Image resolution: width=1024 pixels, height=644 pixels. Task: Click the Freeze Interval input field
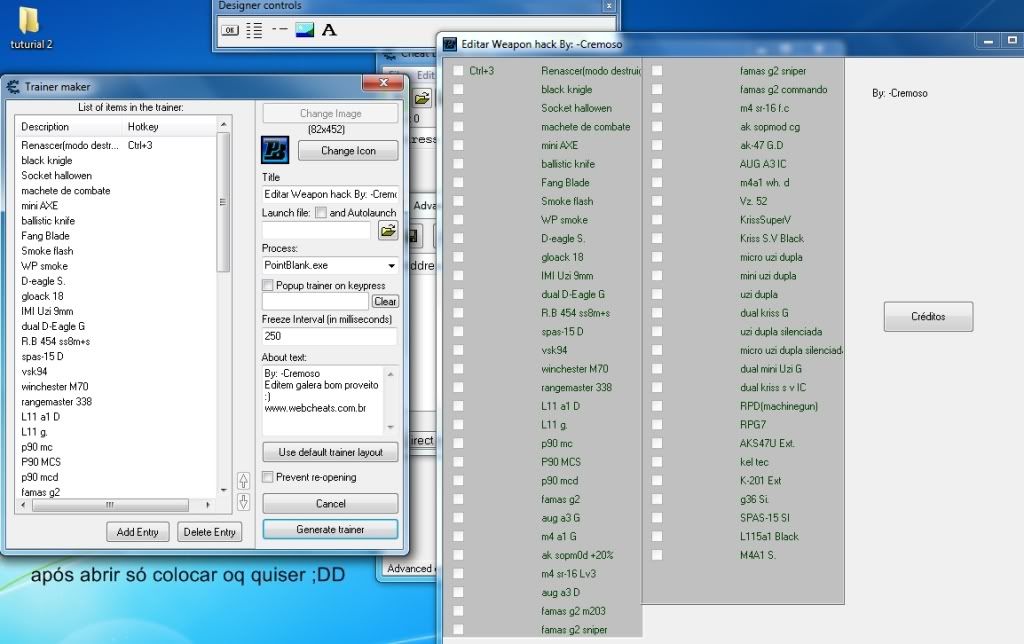(x=330, y=337)
